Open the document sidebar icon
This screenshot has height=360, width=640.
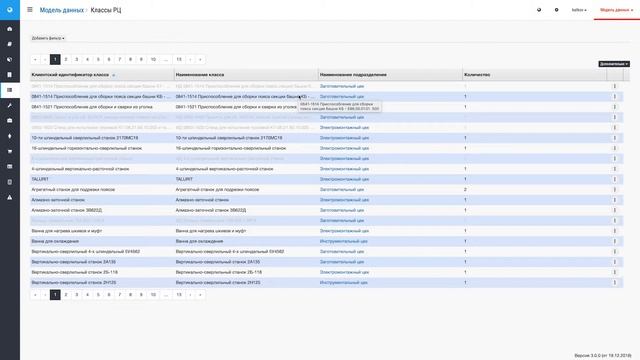click(x=10, y=75)
